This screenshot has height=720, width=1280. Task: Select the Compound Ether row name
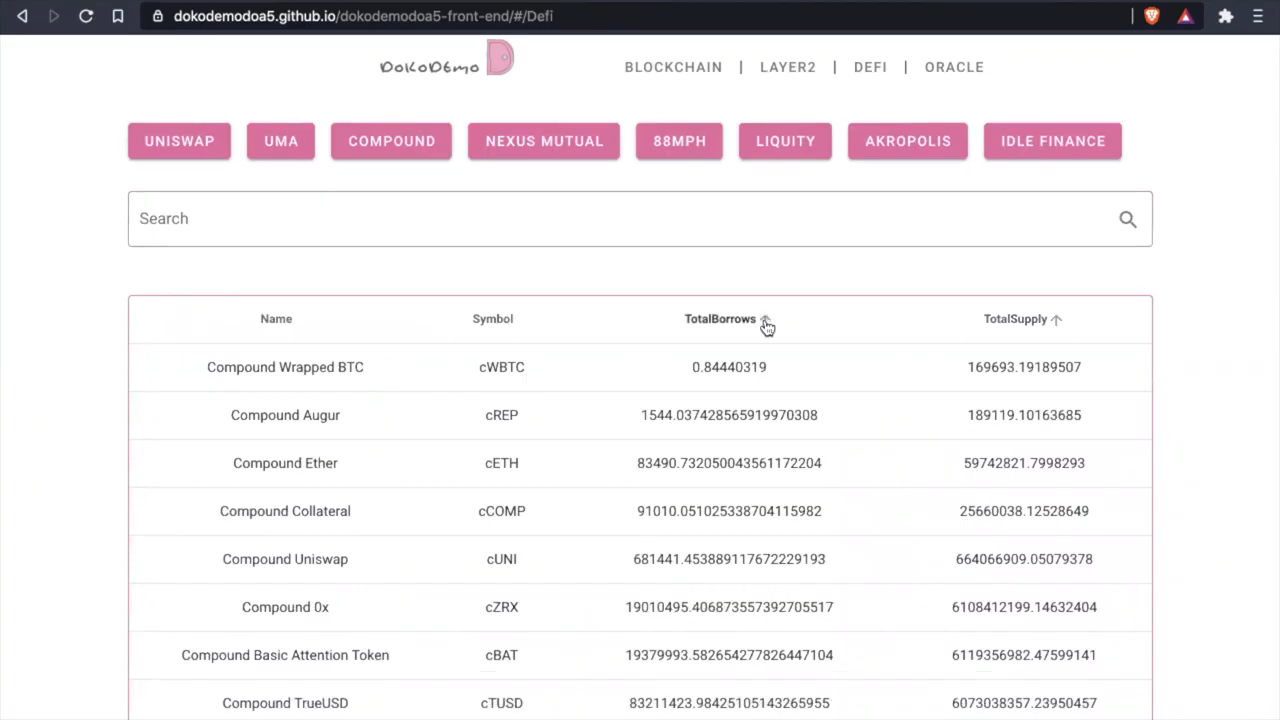point(285,463)
